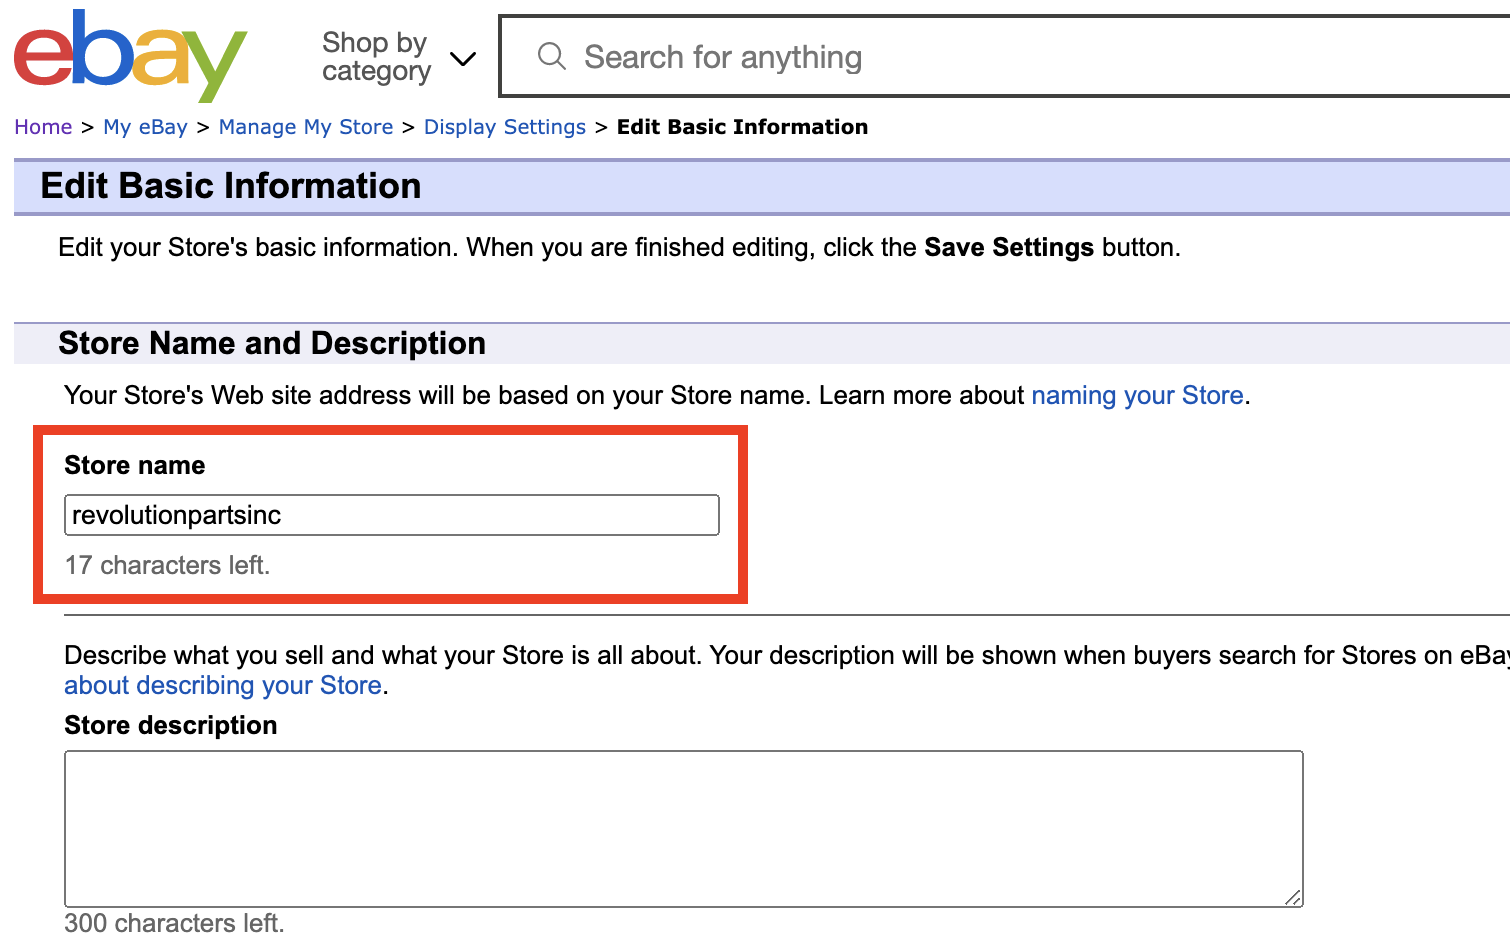Open the My eBay breadcrumb link
1510x952 pixels.
click(145, 127)
